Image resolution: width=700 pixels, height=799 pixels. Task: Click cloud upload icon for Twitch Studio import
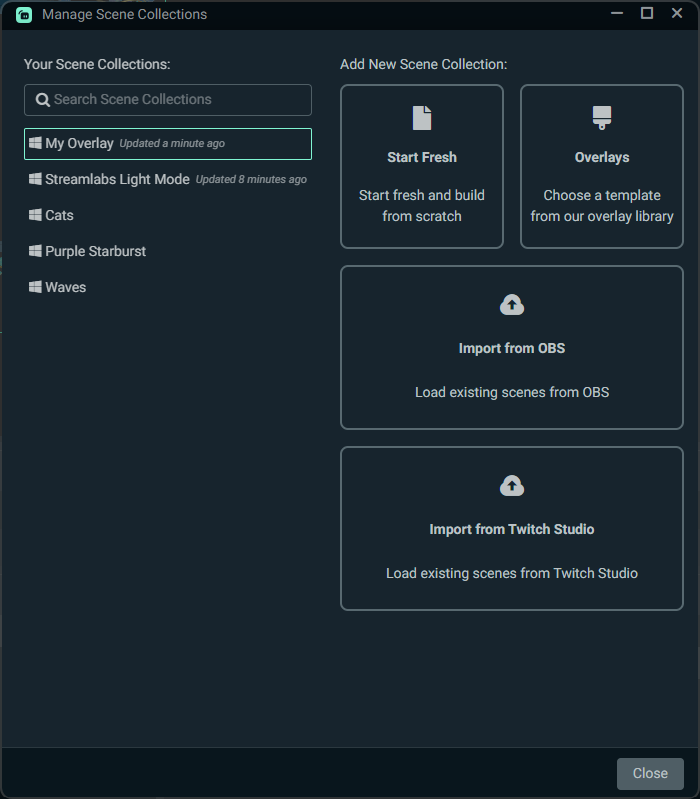(x=512, y=486)
